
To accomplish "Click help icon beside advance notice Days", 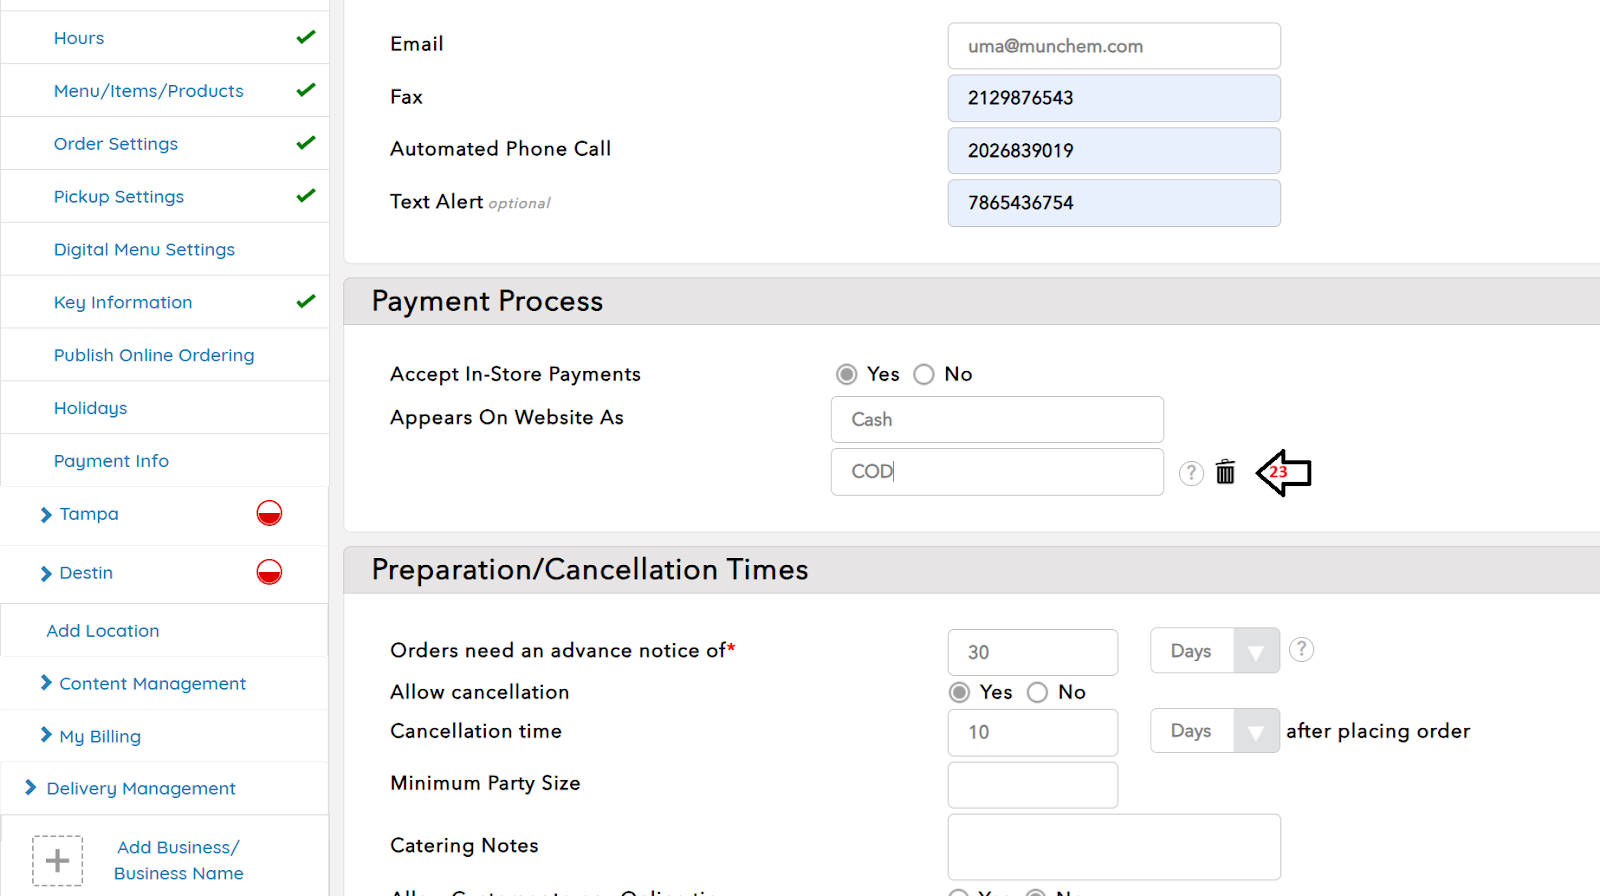I will (1300, 650).
